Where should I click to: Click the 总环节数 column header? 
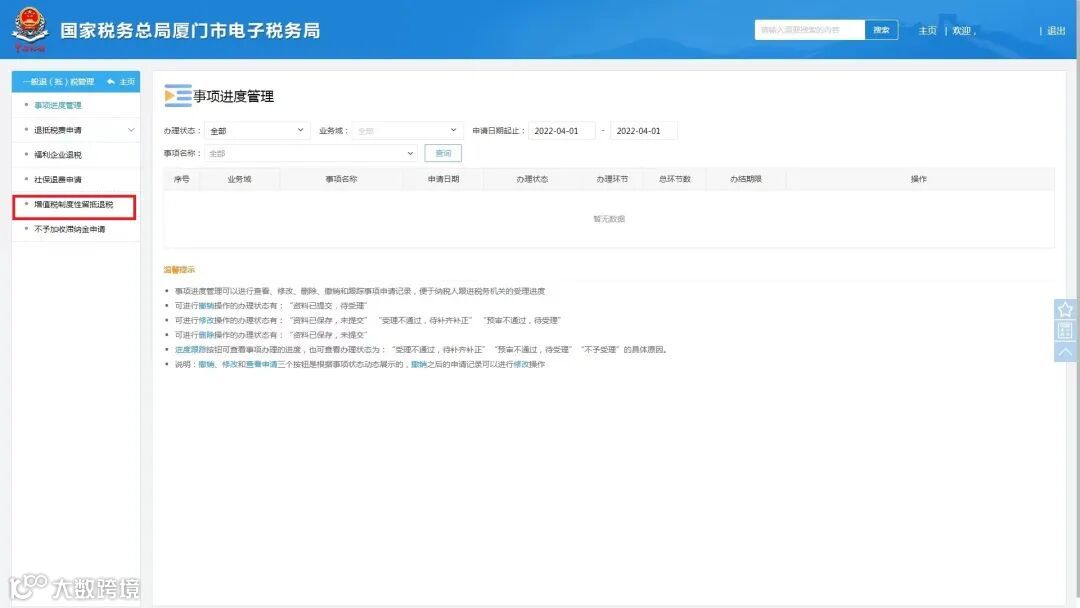tap(675, 179)
